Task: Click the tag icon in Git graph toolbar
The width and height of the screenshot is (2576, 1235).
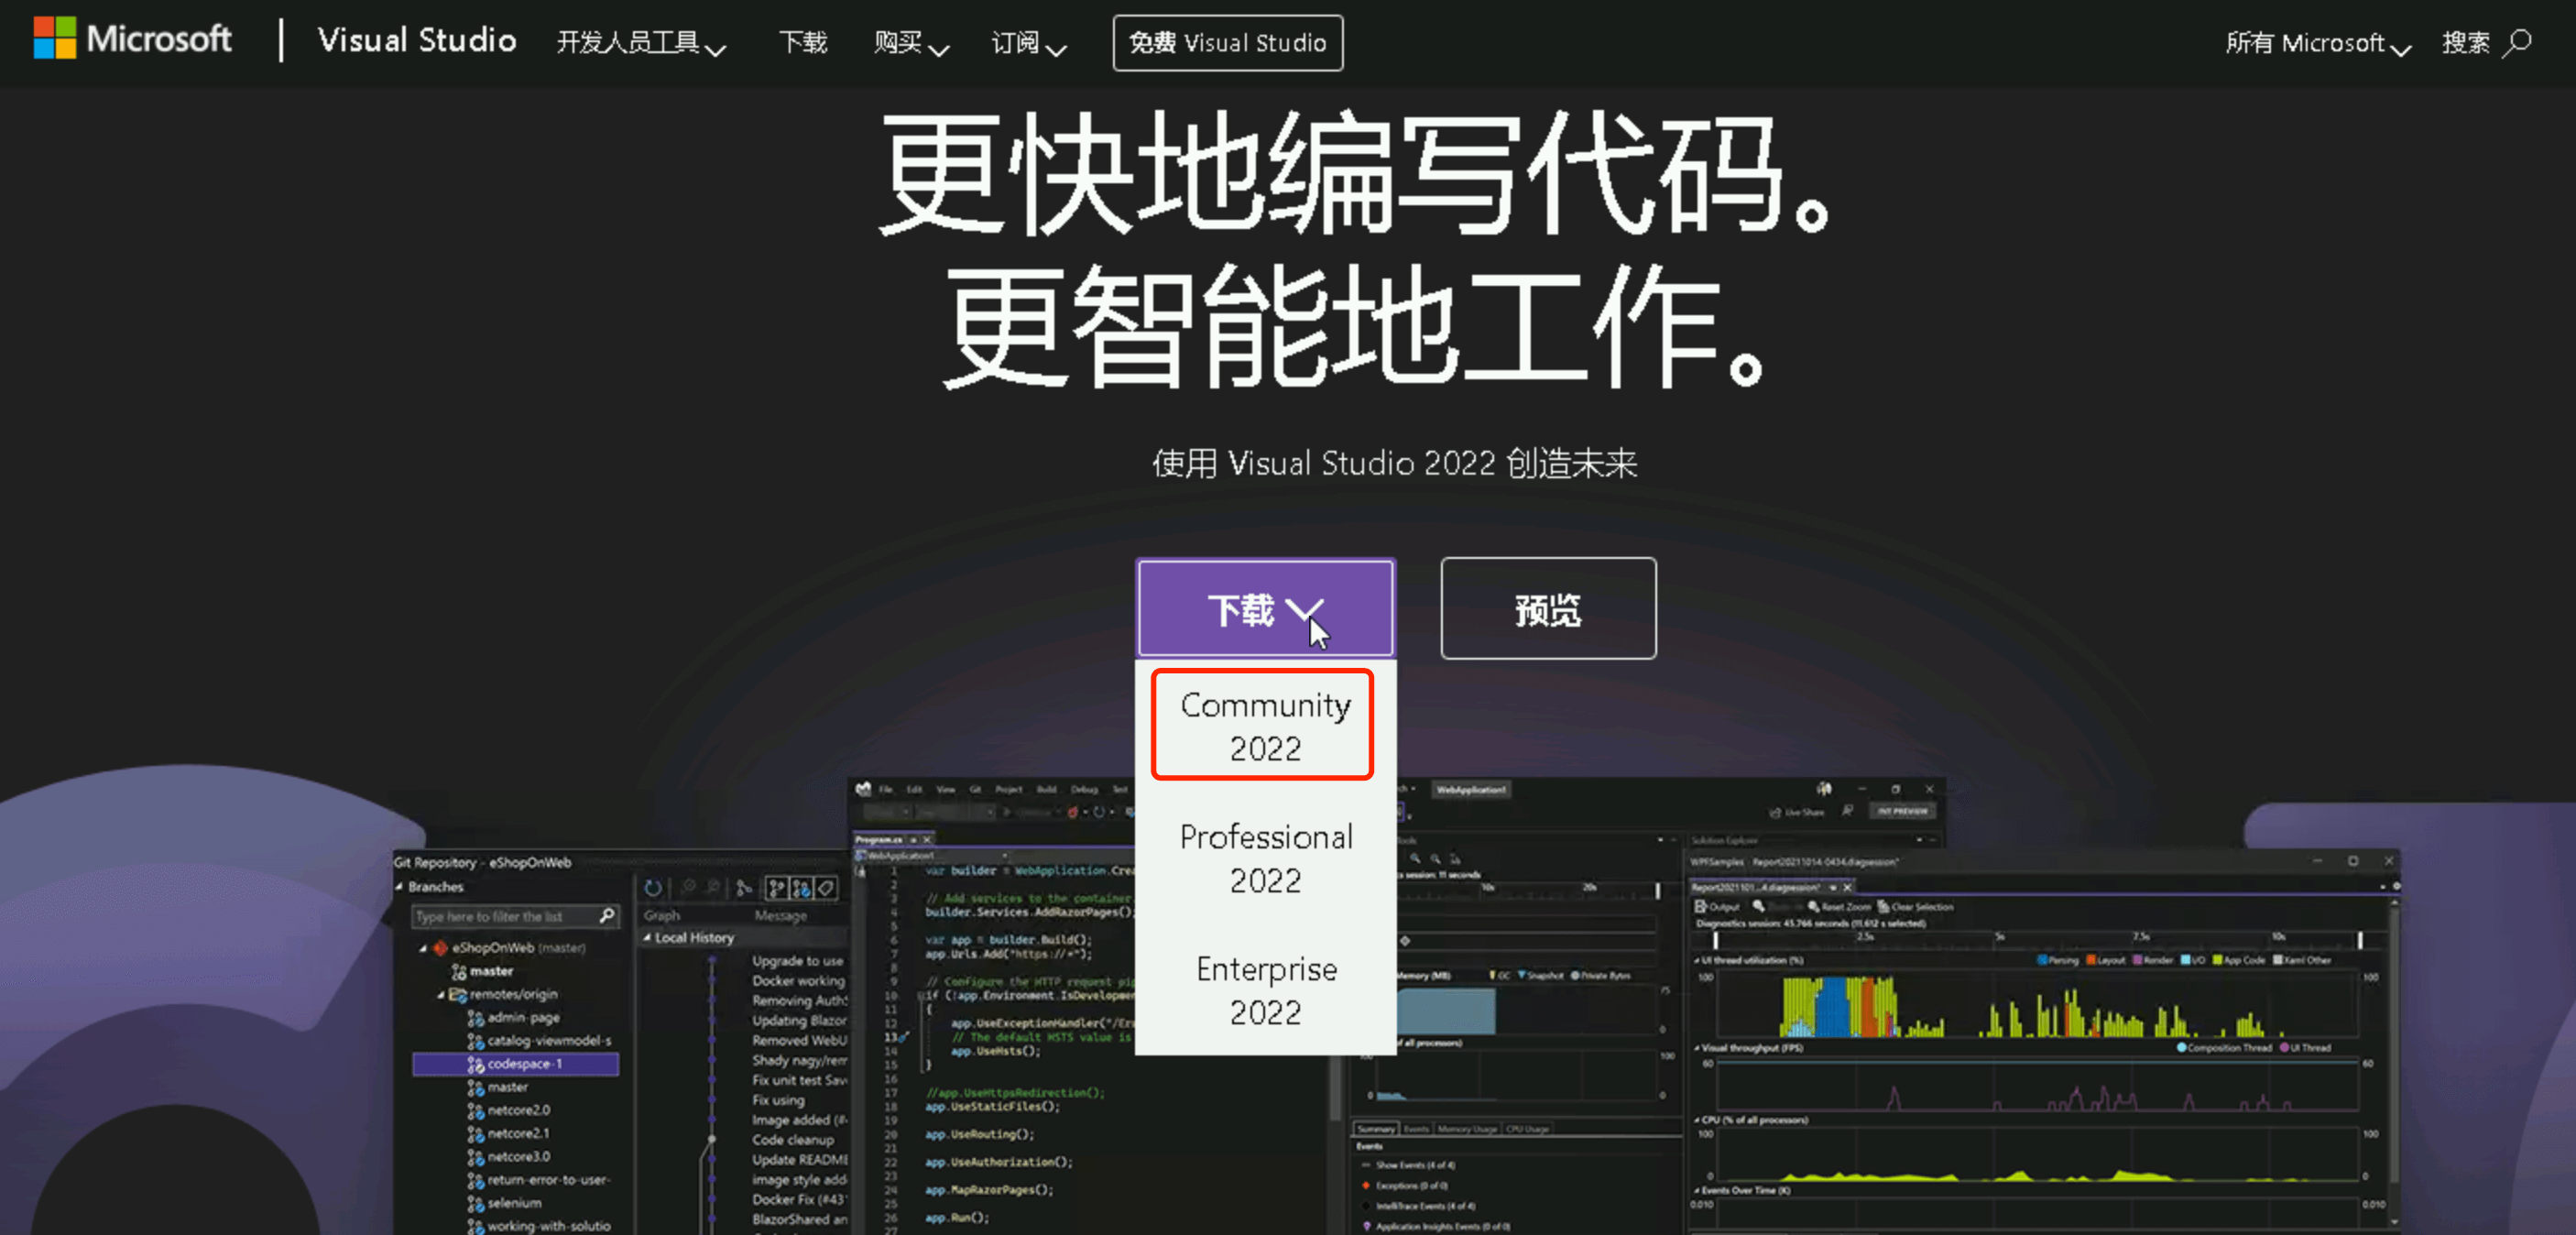Action: click(x=826, y=888)
